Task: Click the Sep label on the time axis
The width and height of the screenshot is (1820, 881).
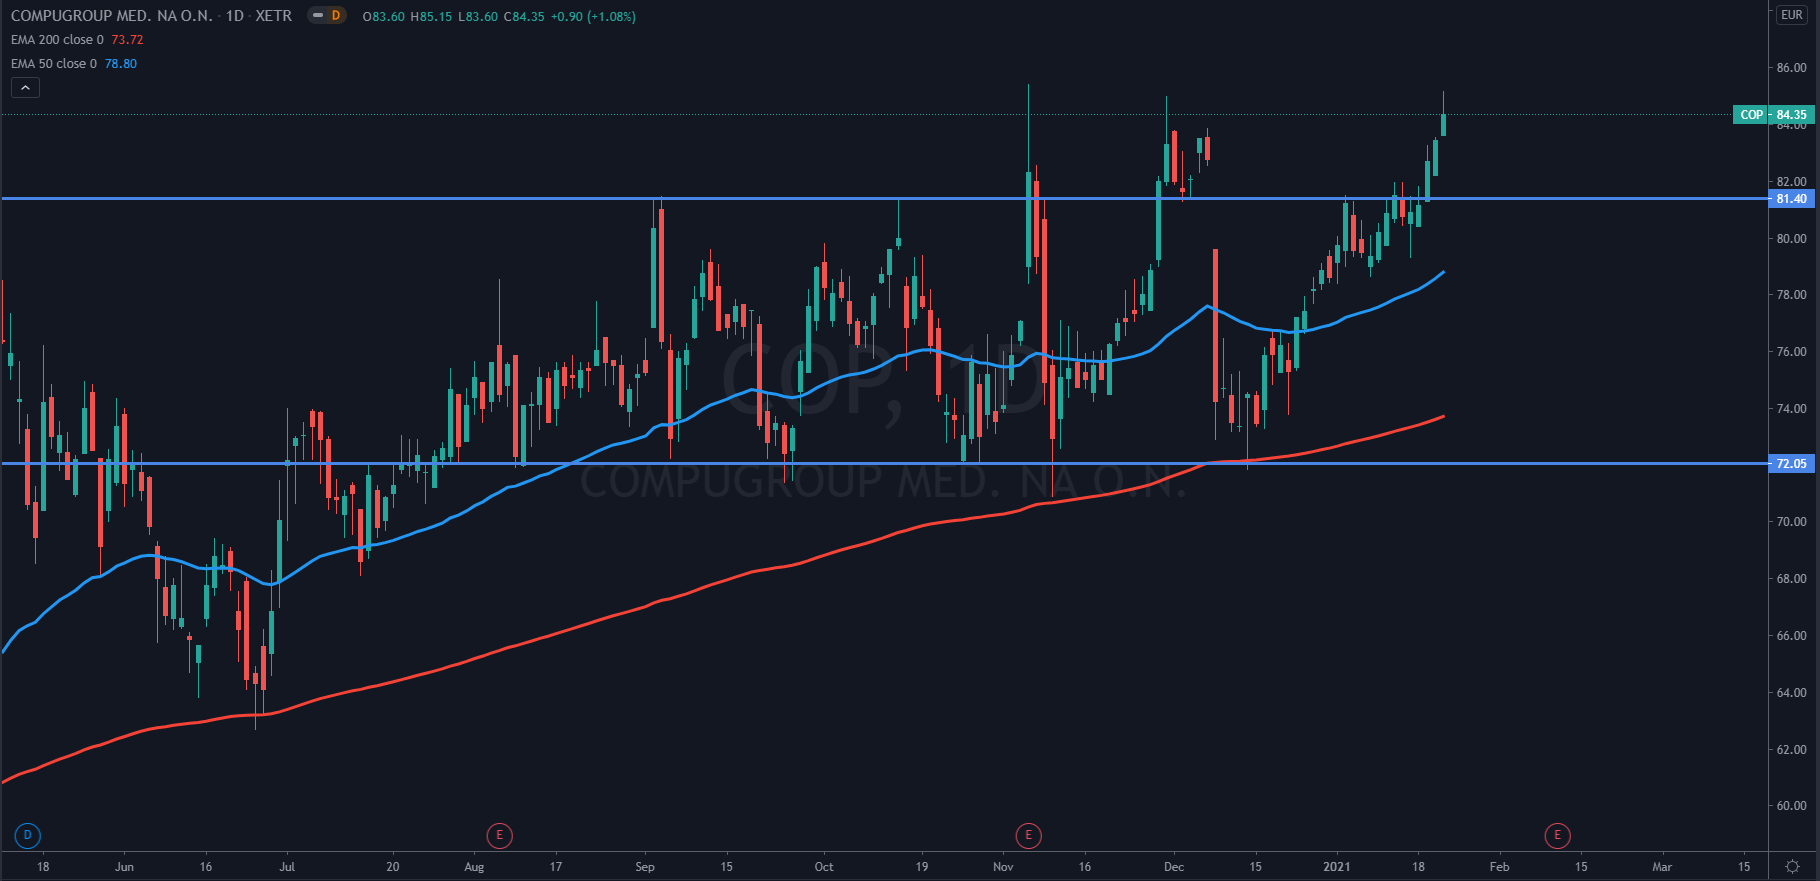Action: (x=645, y=867)
